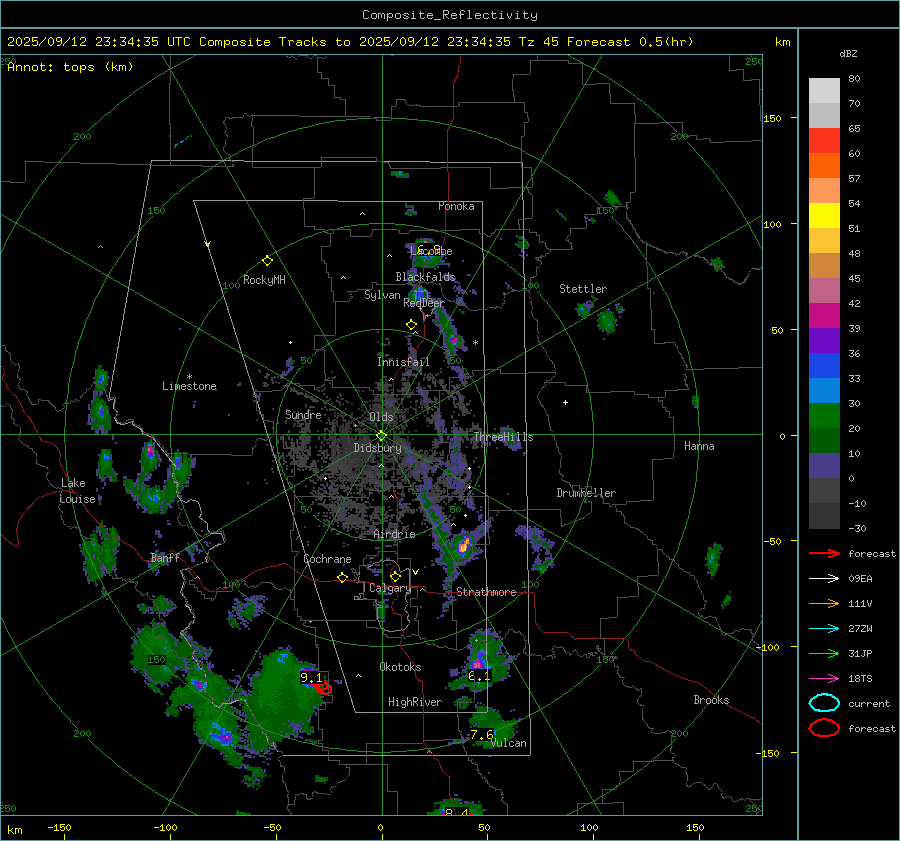Click the -100 mark on bottom km axis
The width and height of the screenshot is (900, 841).
165,827
